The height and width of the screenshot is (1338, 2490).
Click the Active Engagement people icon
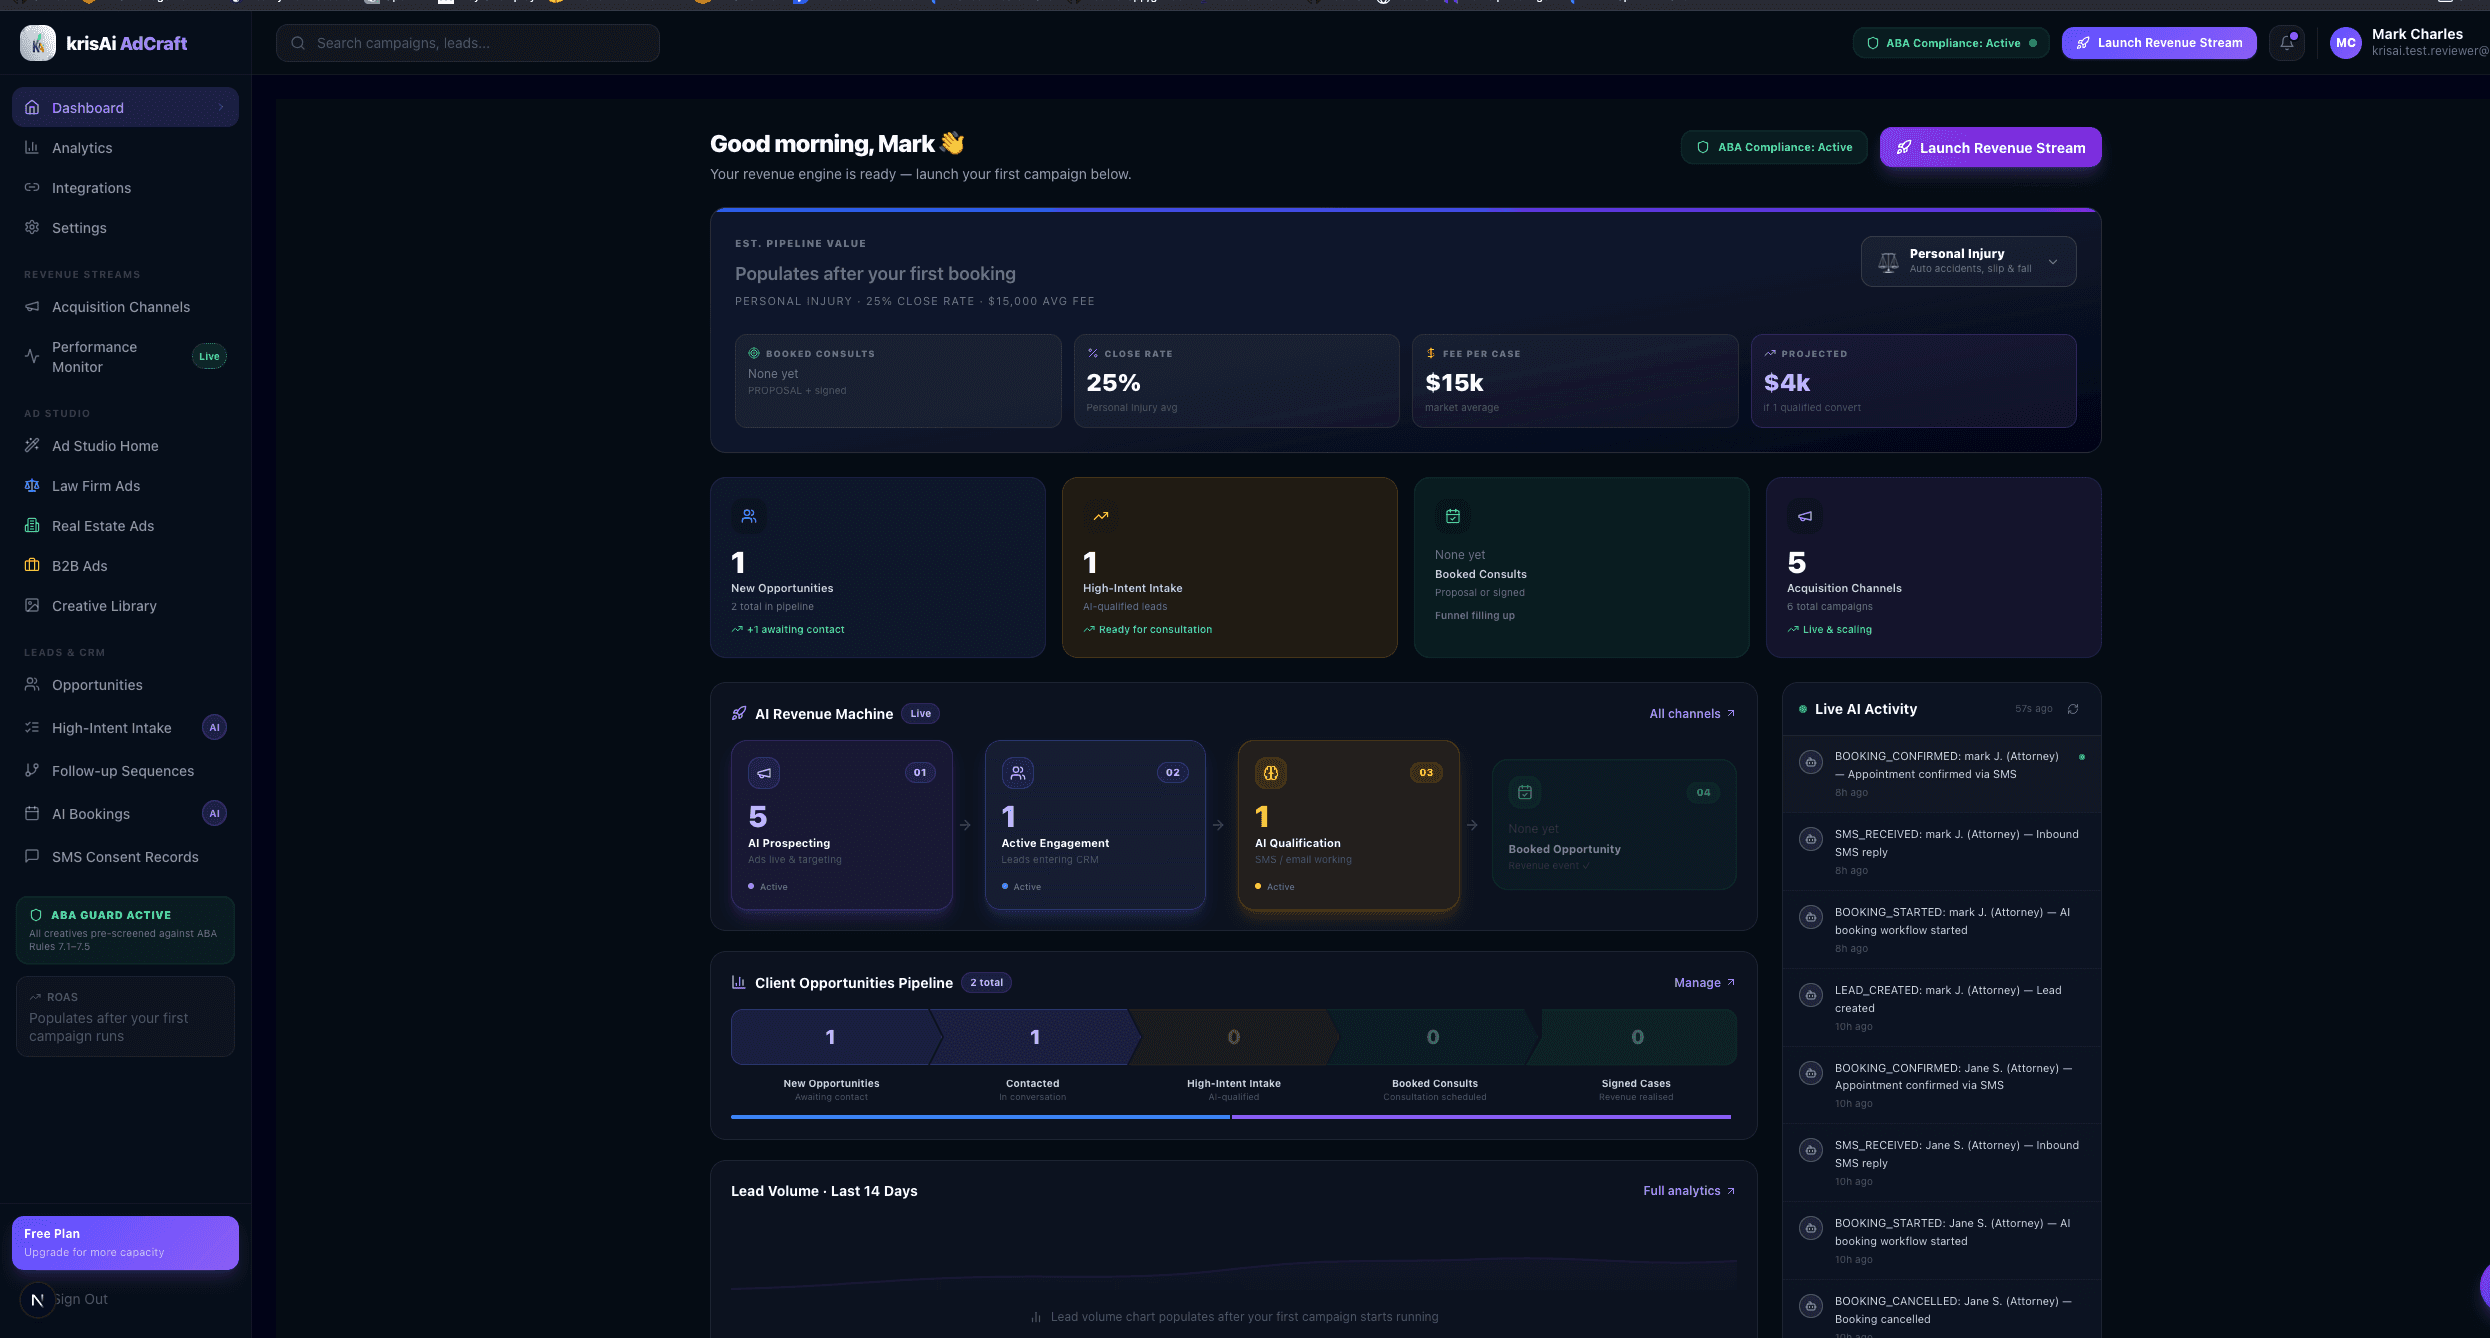[1018, 773]
